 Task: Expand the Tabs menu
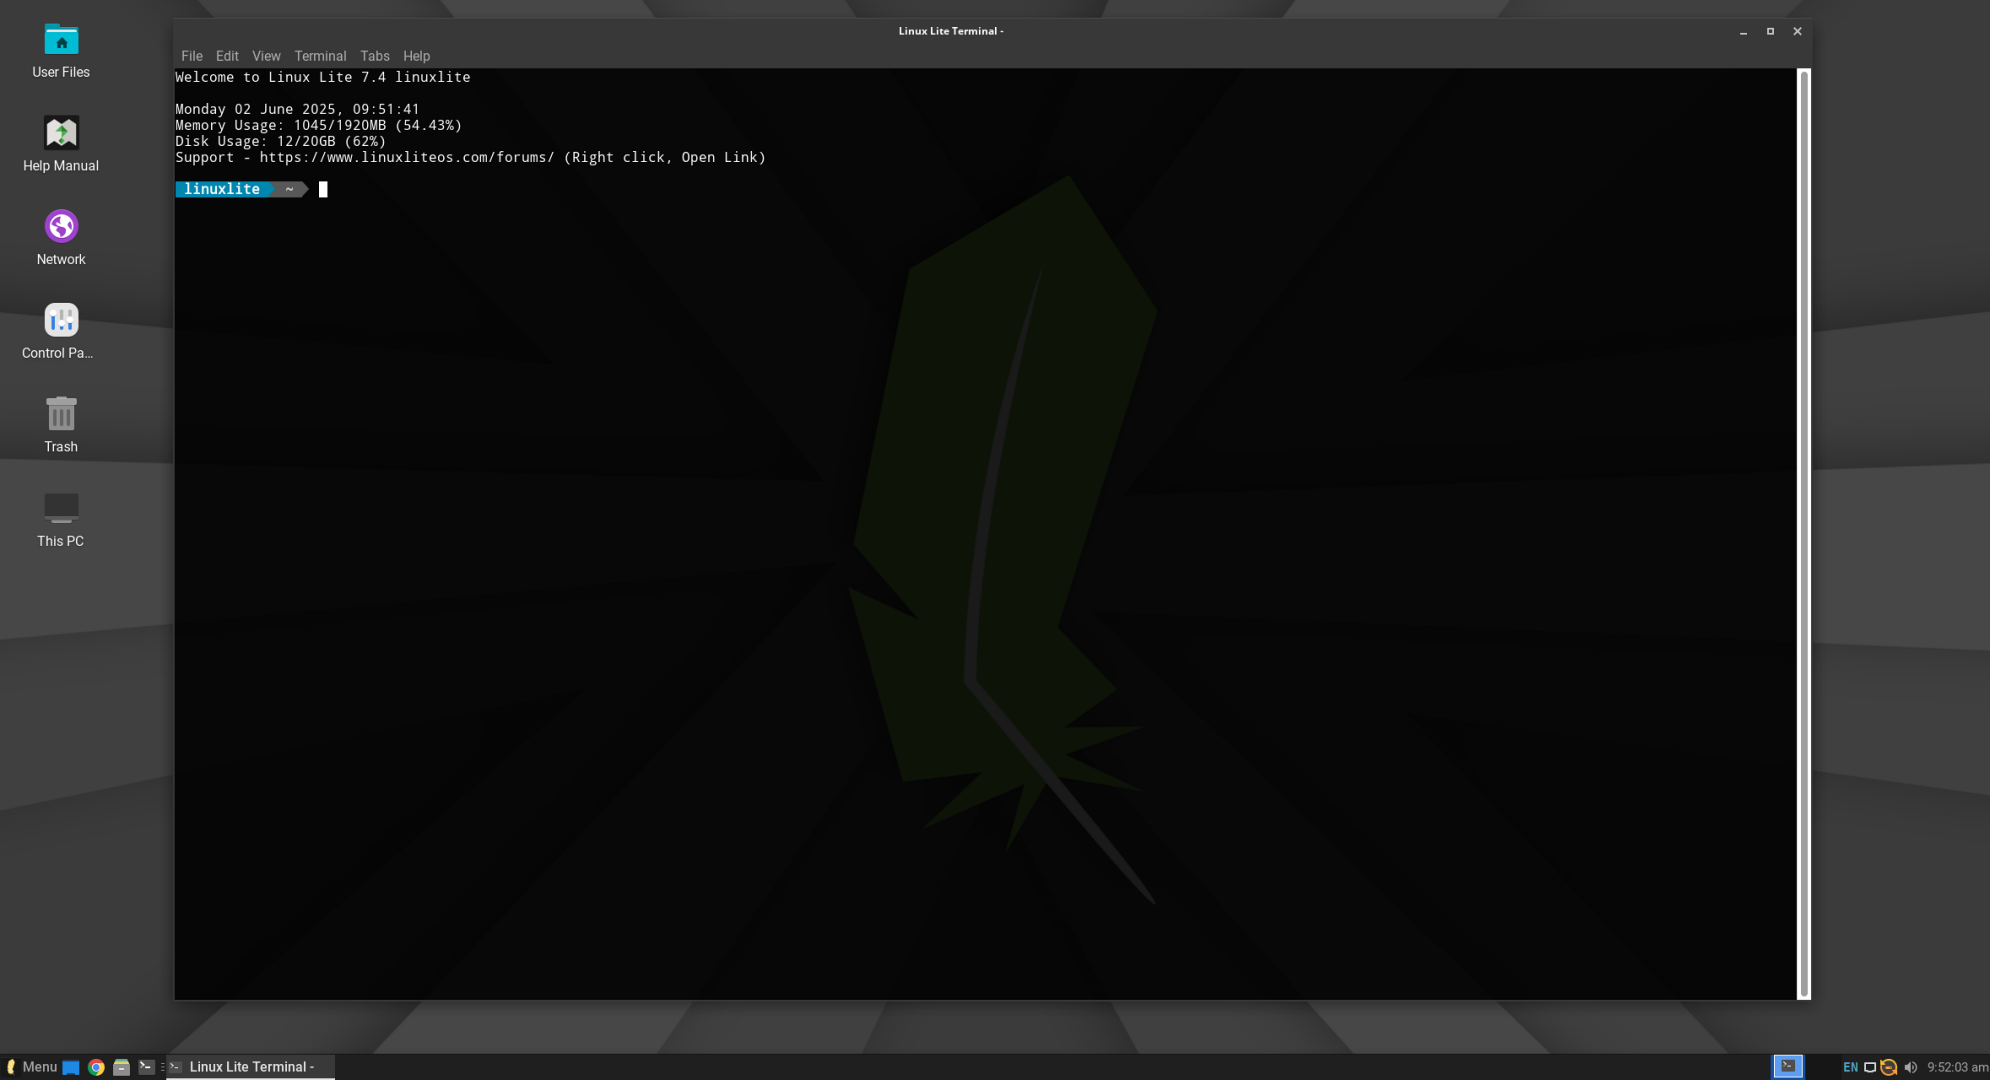(x=374, y=56)
